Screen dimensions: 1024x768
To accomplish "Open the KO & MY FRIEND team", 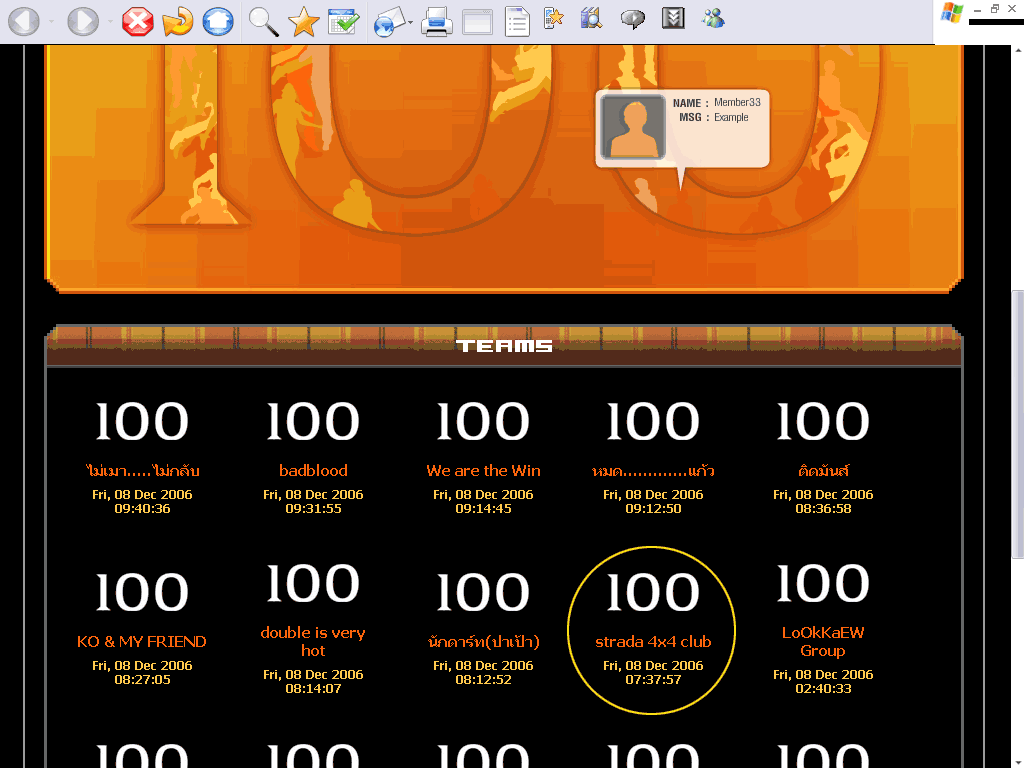I will [142, 641].
